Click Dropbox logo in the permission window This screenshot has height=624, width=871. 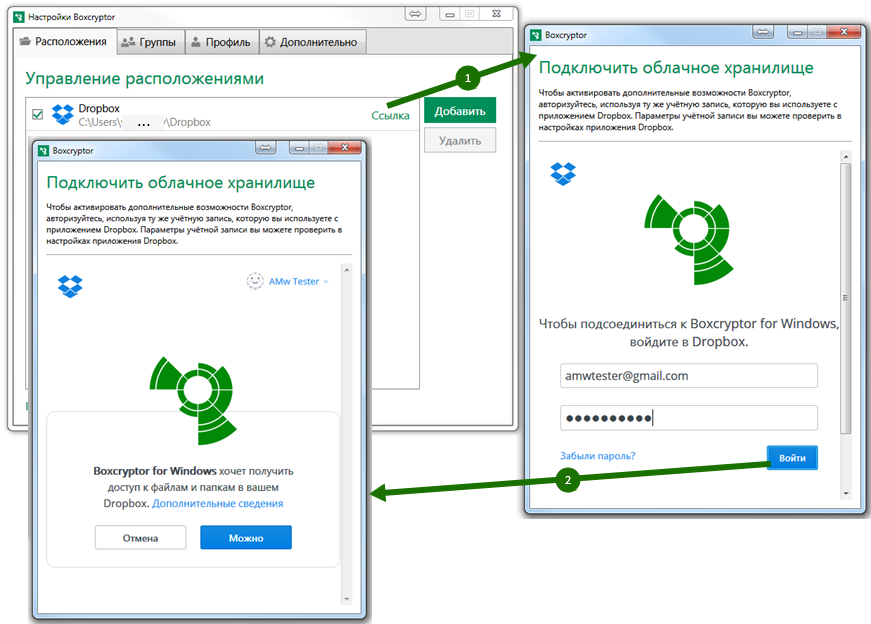pos(70,286)
